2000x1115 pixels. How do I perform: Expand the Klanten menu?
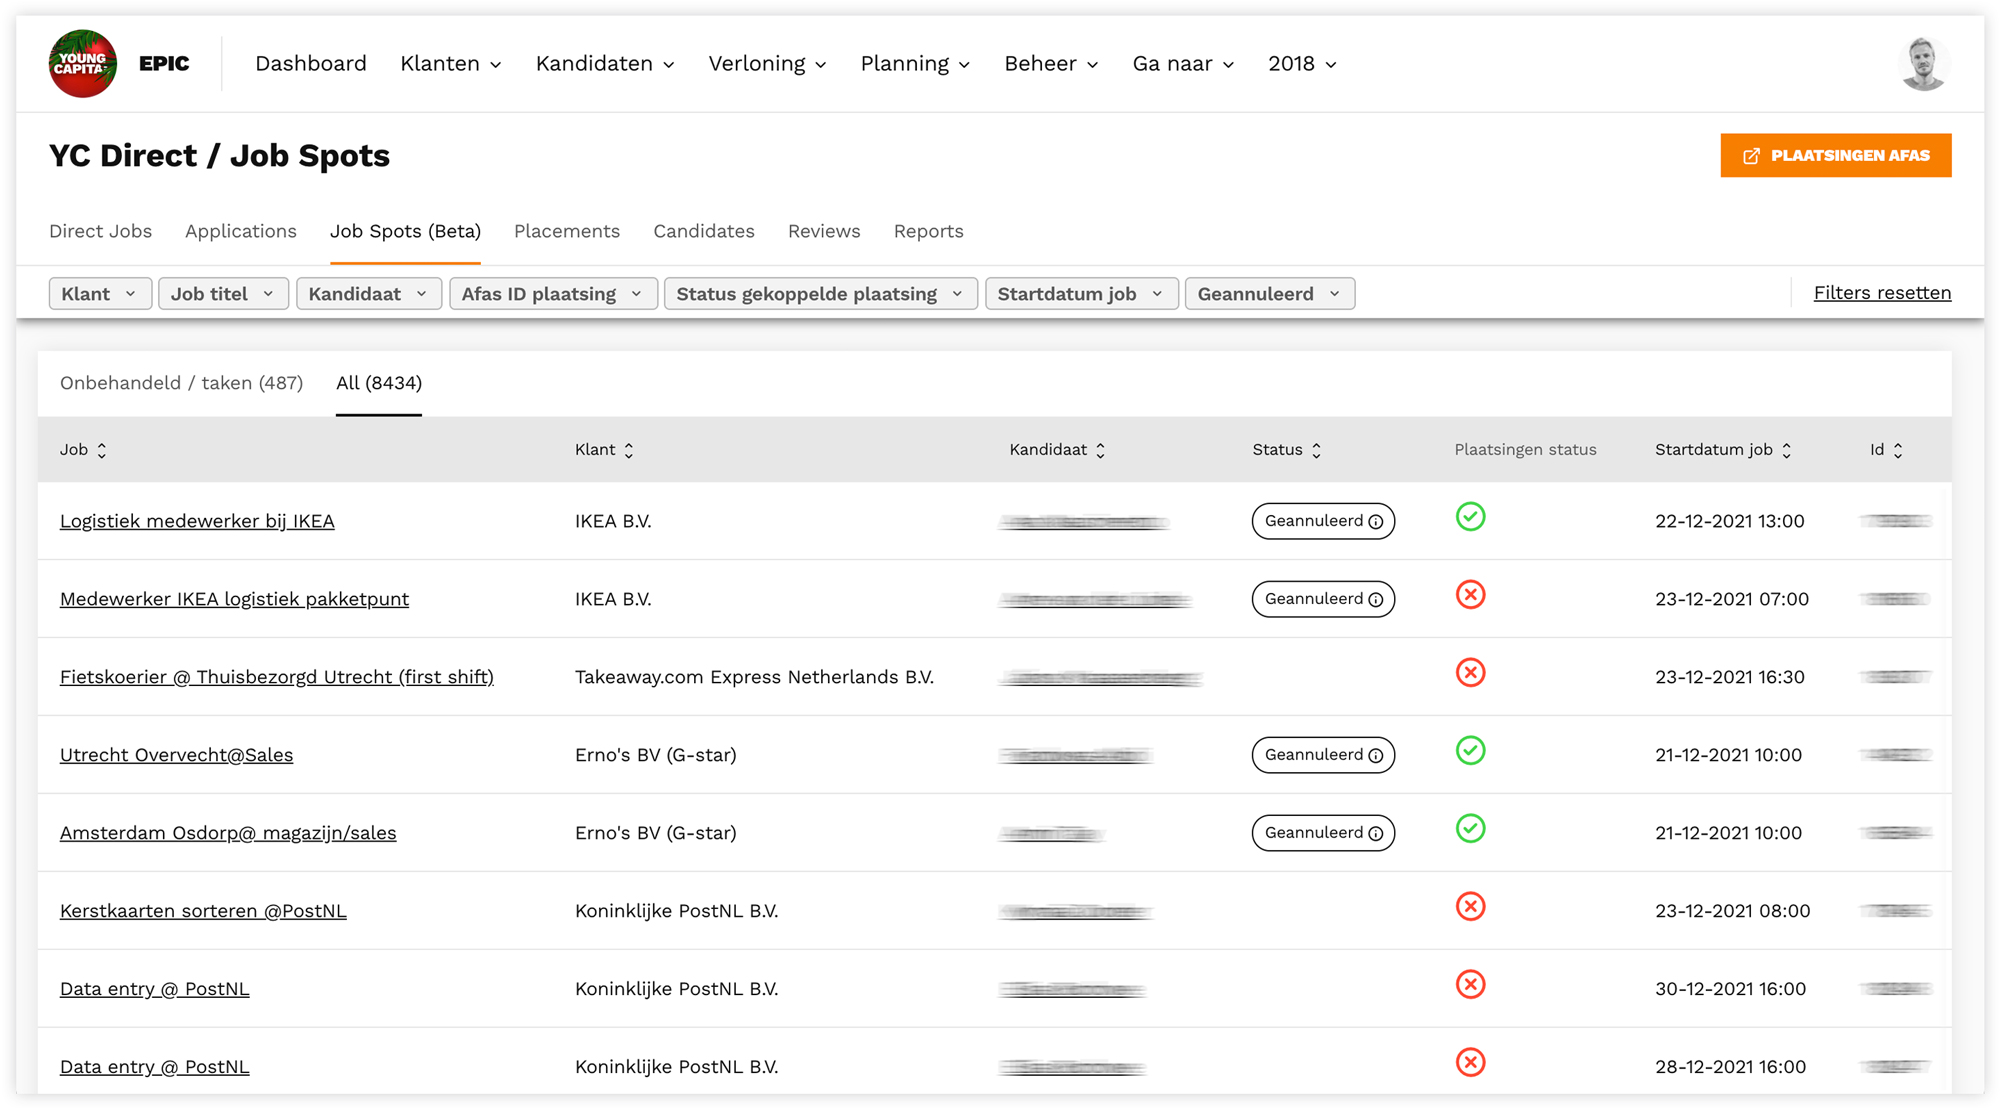[x=451, y=64]
